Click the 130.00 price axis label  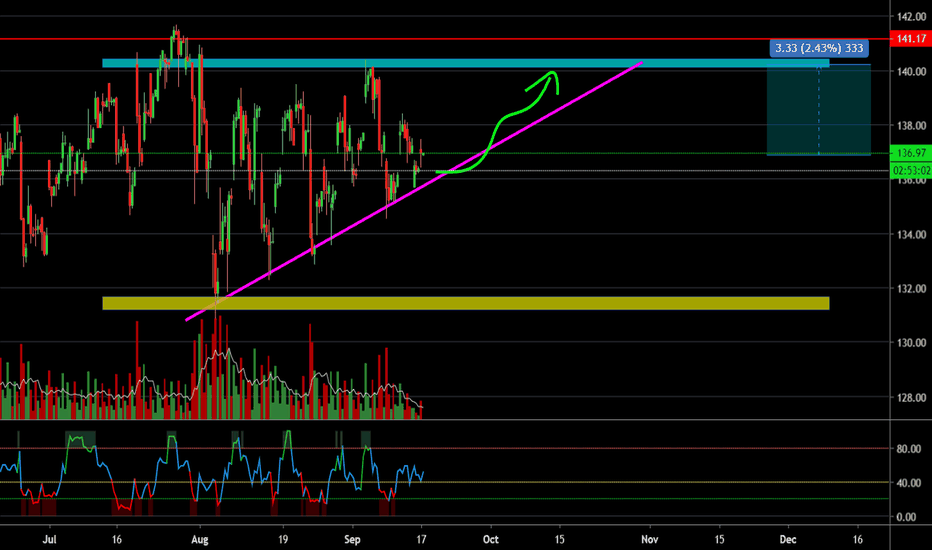[x=911, y=342]
